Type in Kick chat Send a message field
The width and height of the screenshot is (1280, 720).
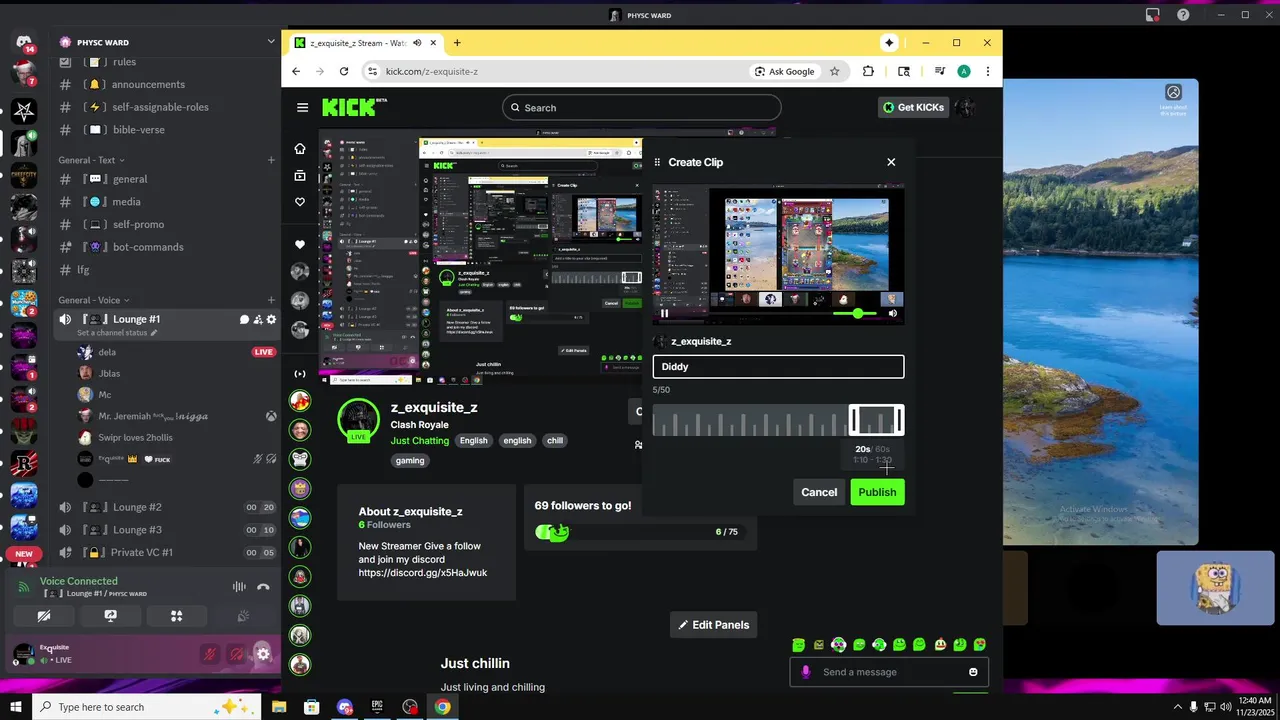point(889,672)
